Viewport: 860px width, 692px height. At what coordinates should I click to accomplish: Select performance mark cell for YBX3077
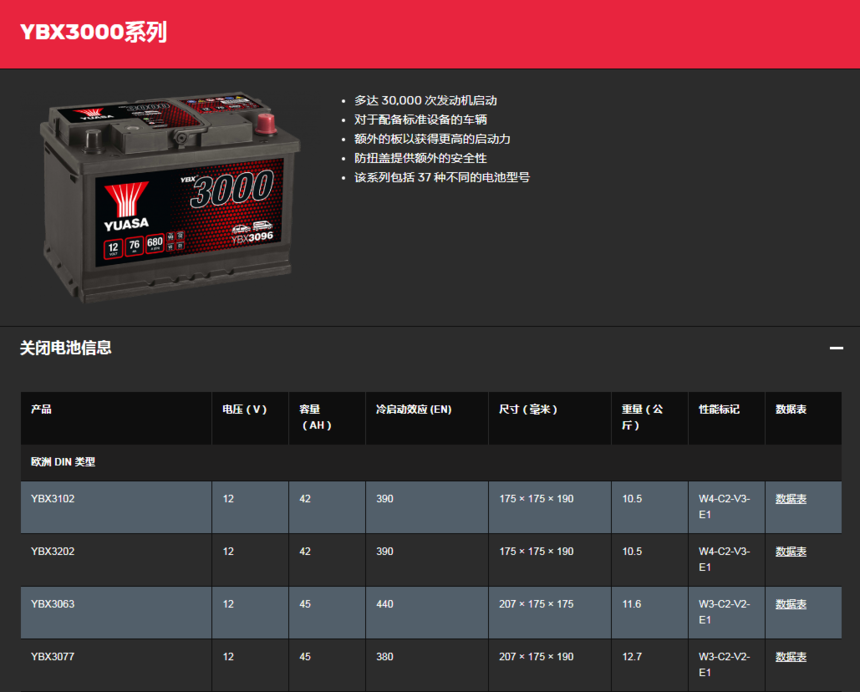[726, 665]
